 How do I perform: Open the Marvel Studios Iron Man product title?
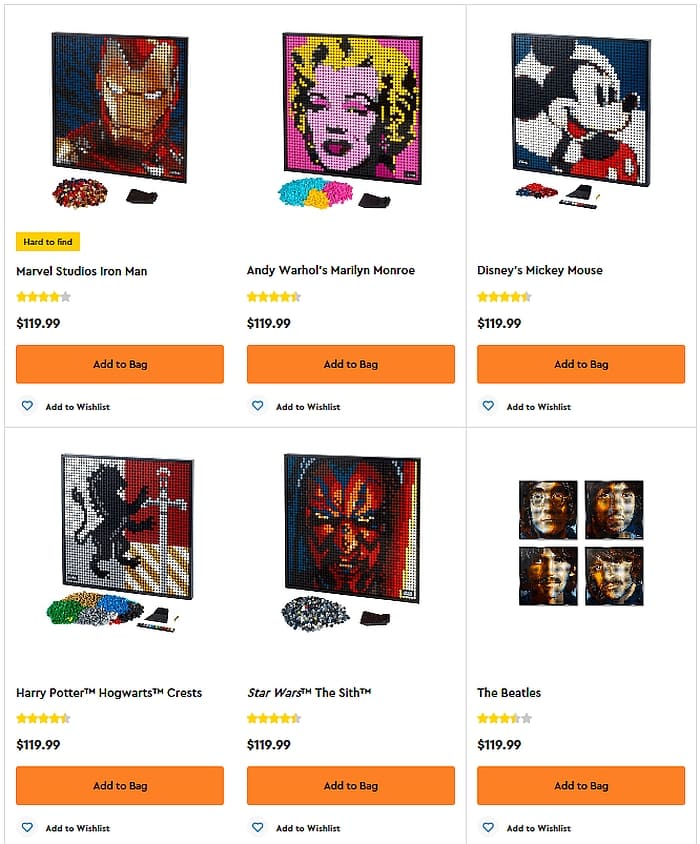tap(81, 271)
